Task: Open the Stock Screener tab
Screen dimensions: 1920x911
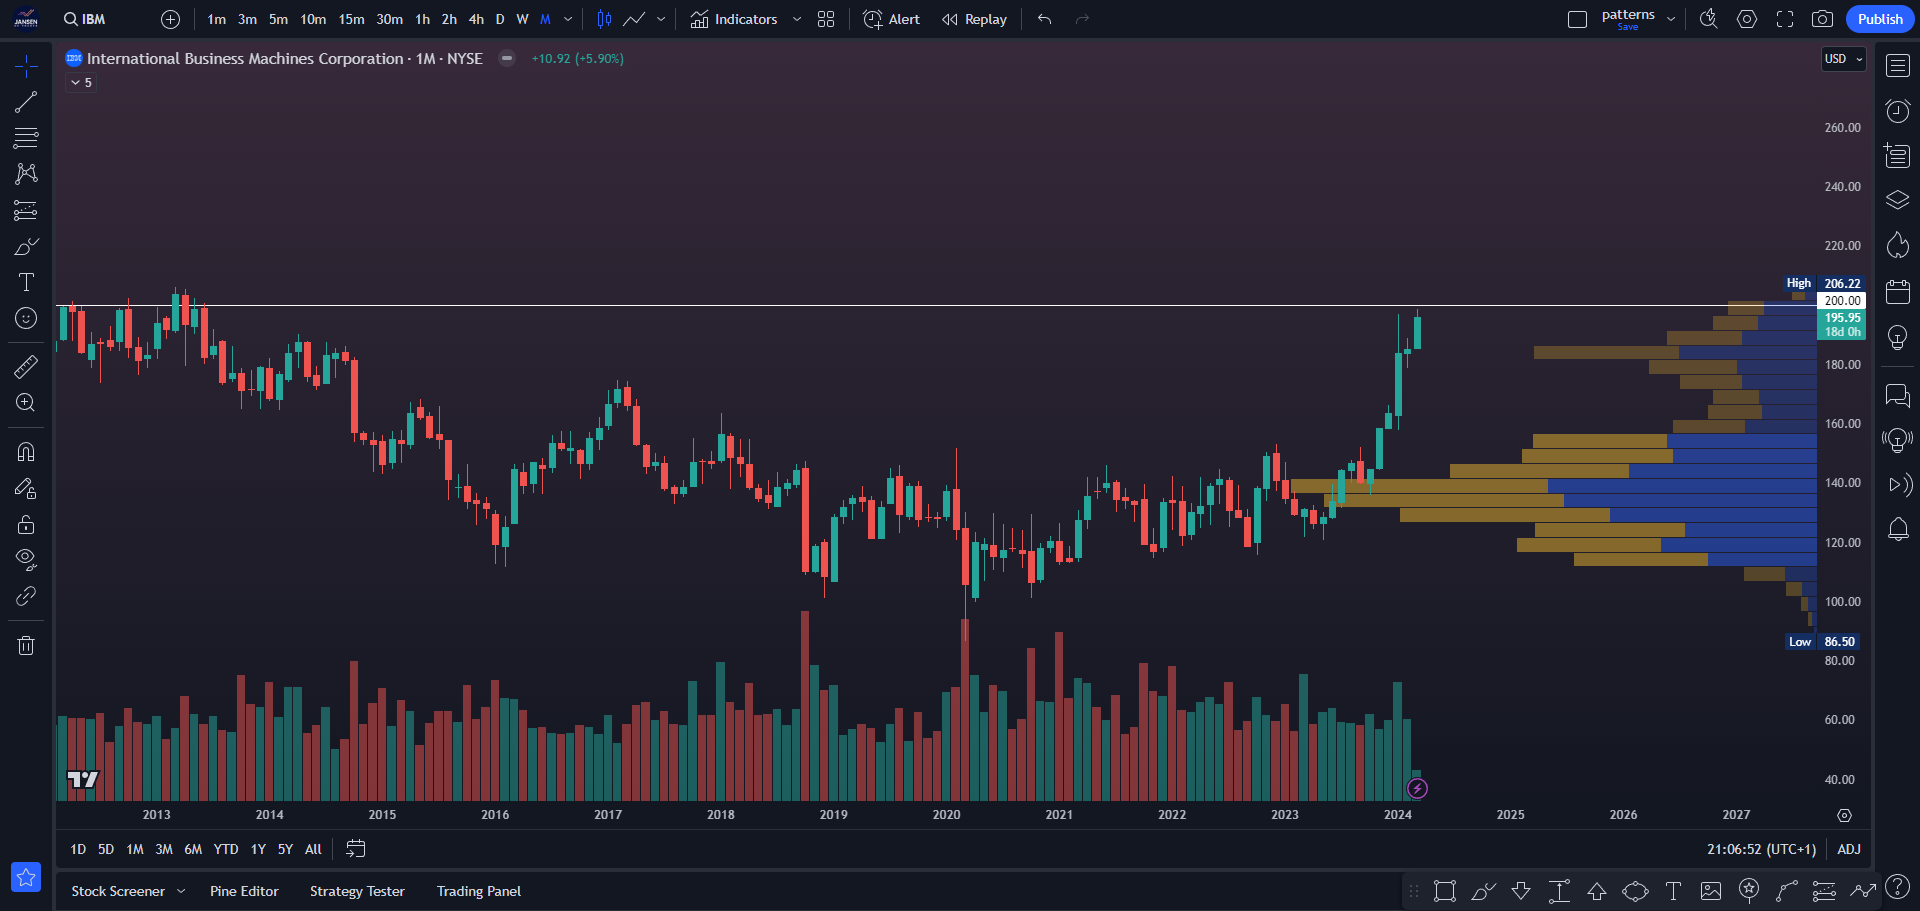Action: click(x=118, y=891)
